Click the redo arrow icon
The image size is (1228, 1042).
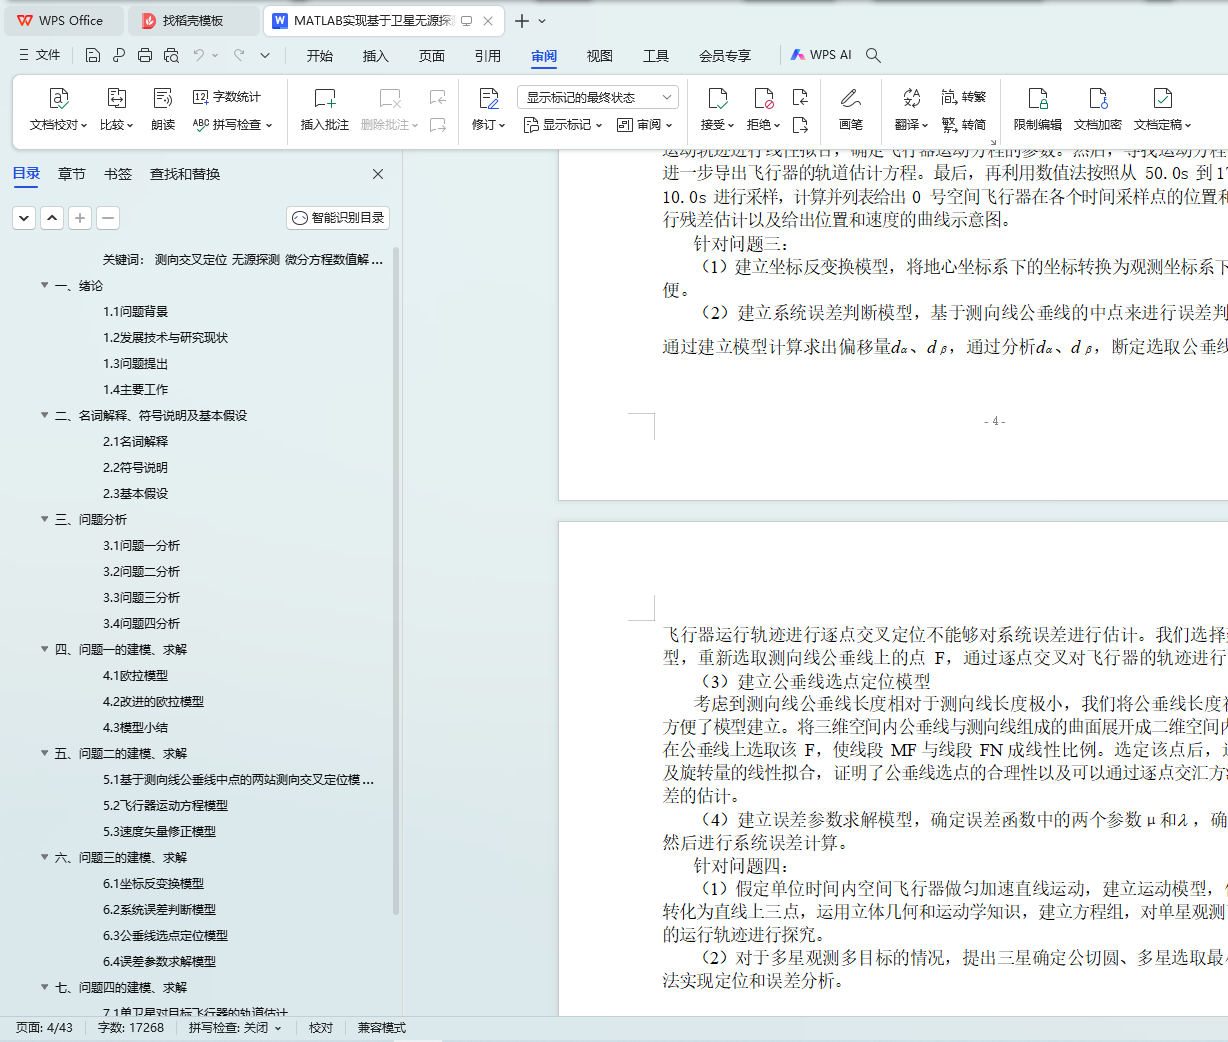(239, 55)
